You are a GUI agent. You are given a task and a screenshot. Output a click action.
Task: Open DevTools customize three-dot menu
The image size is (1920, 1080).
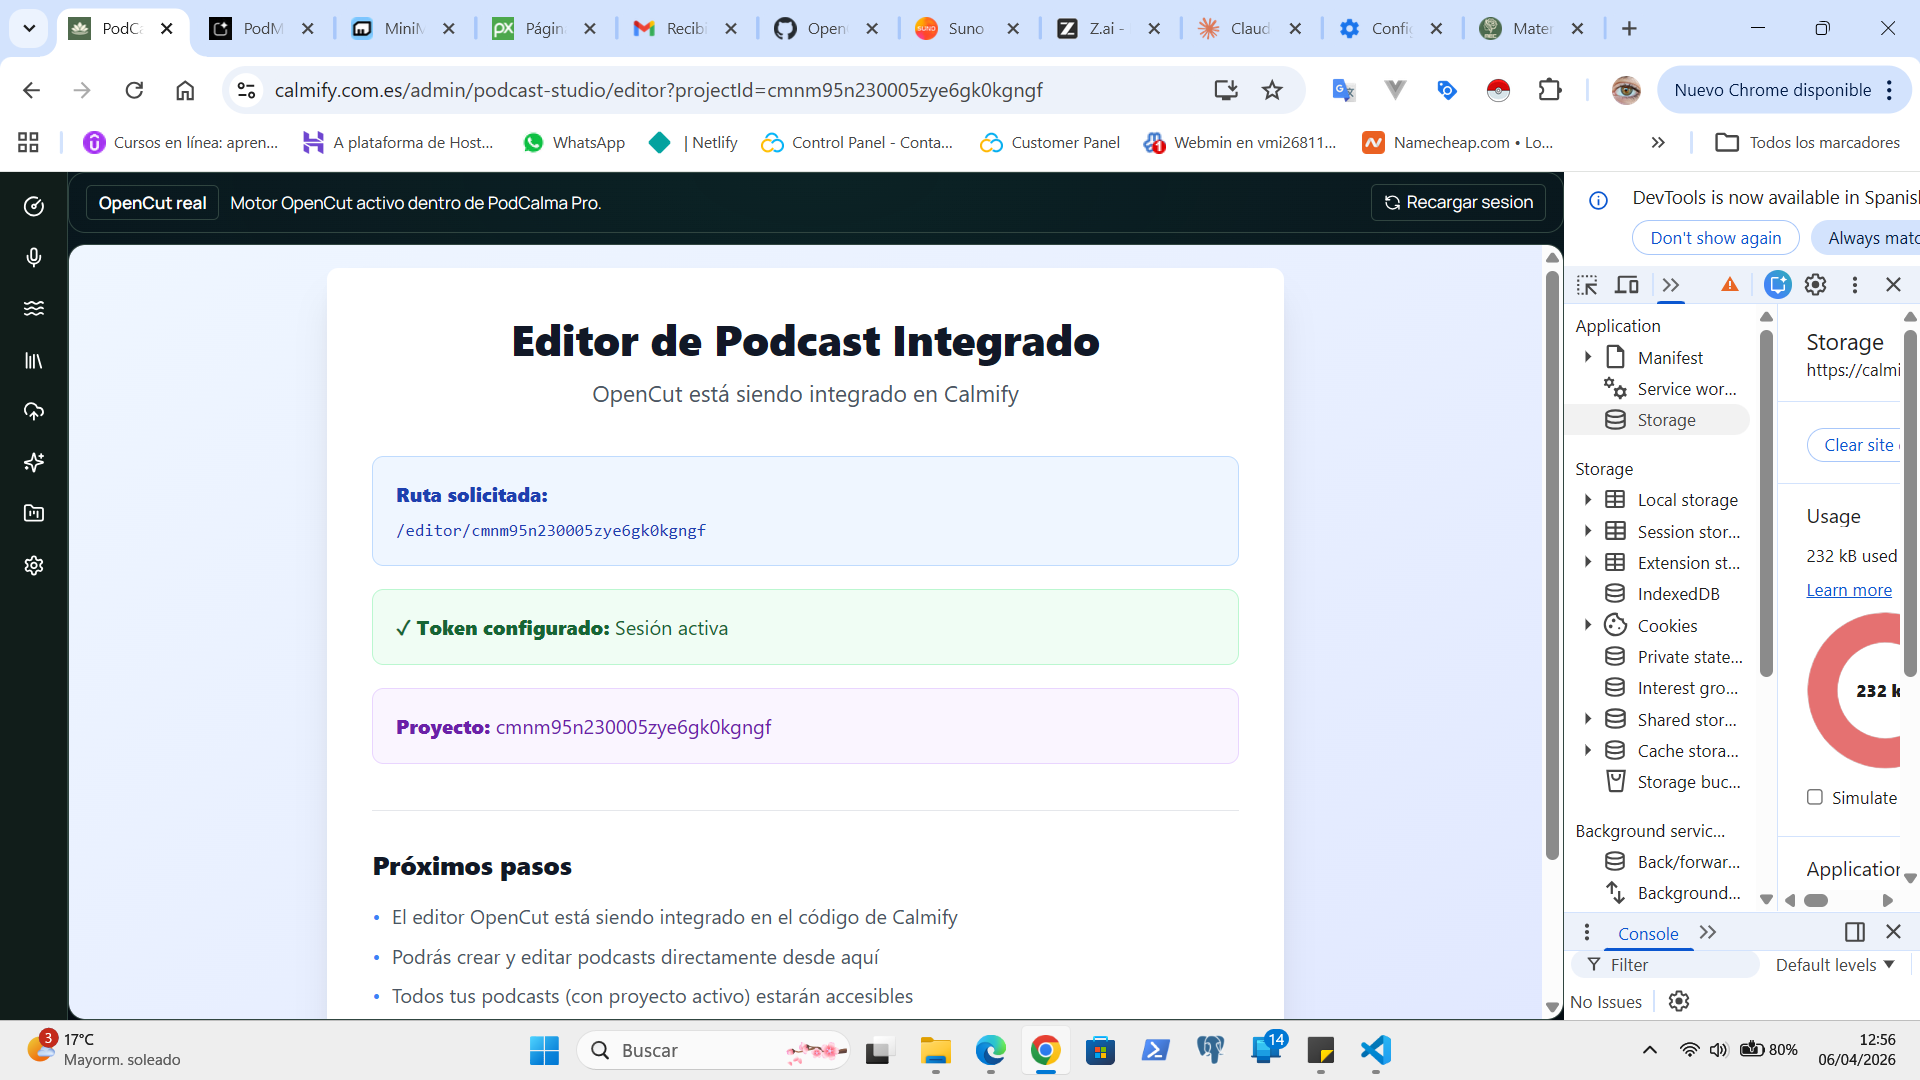click(x=1855, y=285)
